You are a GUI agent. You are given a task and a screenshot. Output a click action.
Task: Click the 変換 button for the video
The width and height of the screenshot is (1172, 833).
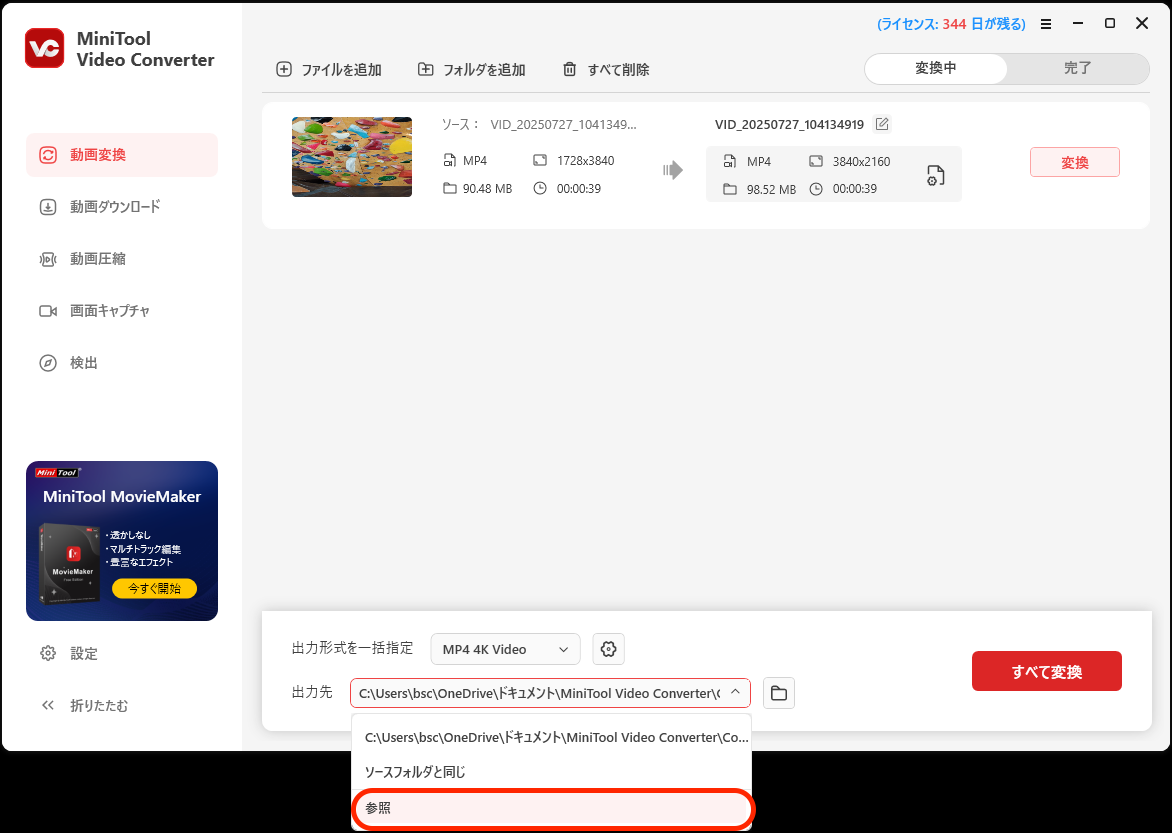tap(1075, 162)
